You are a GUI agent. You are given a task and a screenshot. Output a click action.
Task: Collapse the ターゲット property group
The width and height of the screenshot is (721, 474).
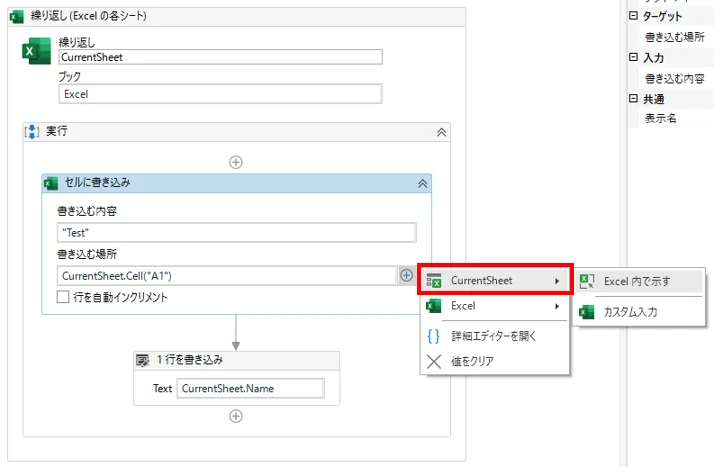(632, 16)
